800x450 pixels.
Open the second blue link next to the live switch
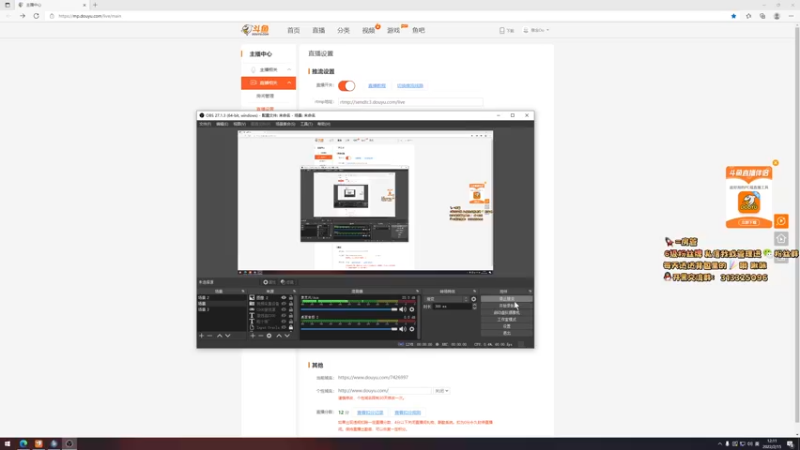410,86
